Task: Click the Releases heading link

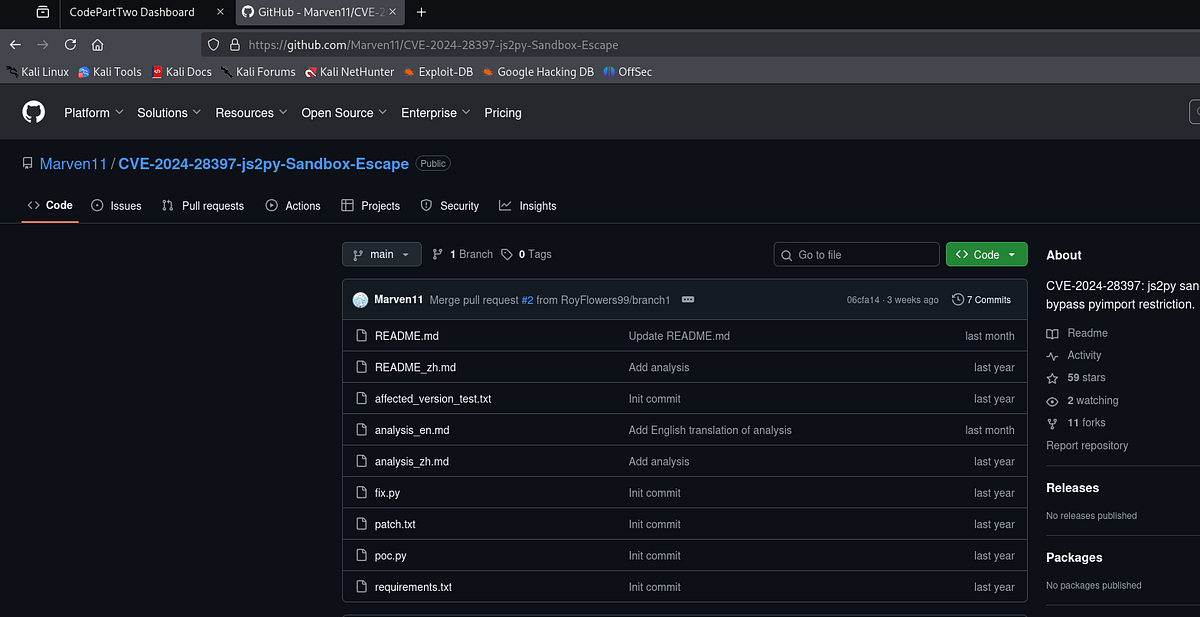Action: coord(1072,488)
